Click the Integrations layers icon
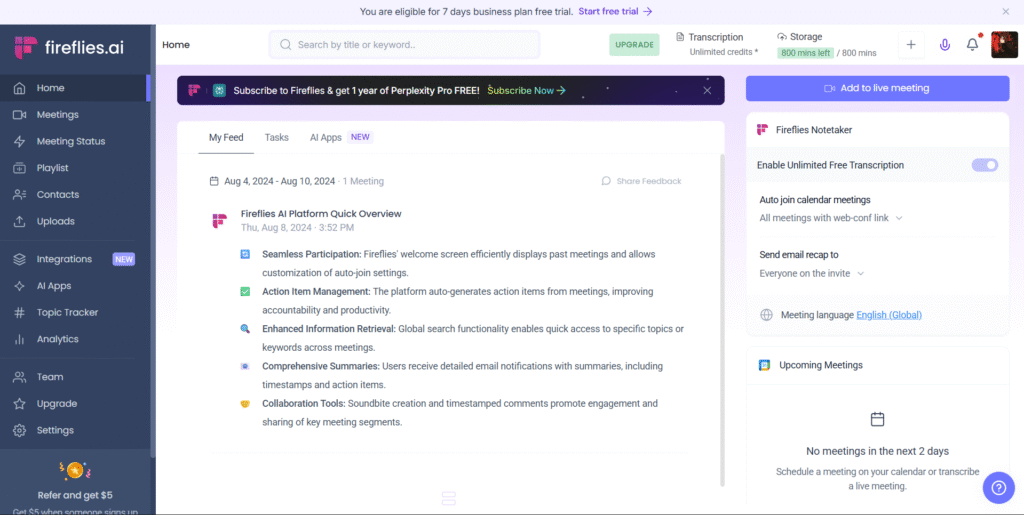Image resolution: width=1024 pixels, height=515 pixels. 20,259
